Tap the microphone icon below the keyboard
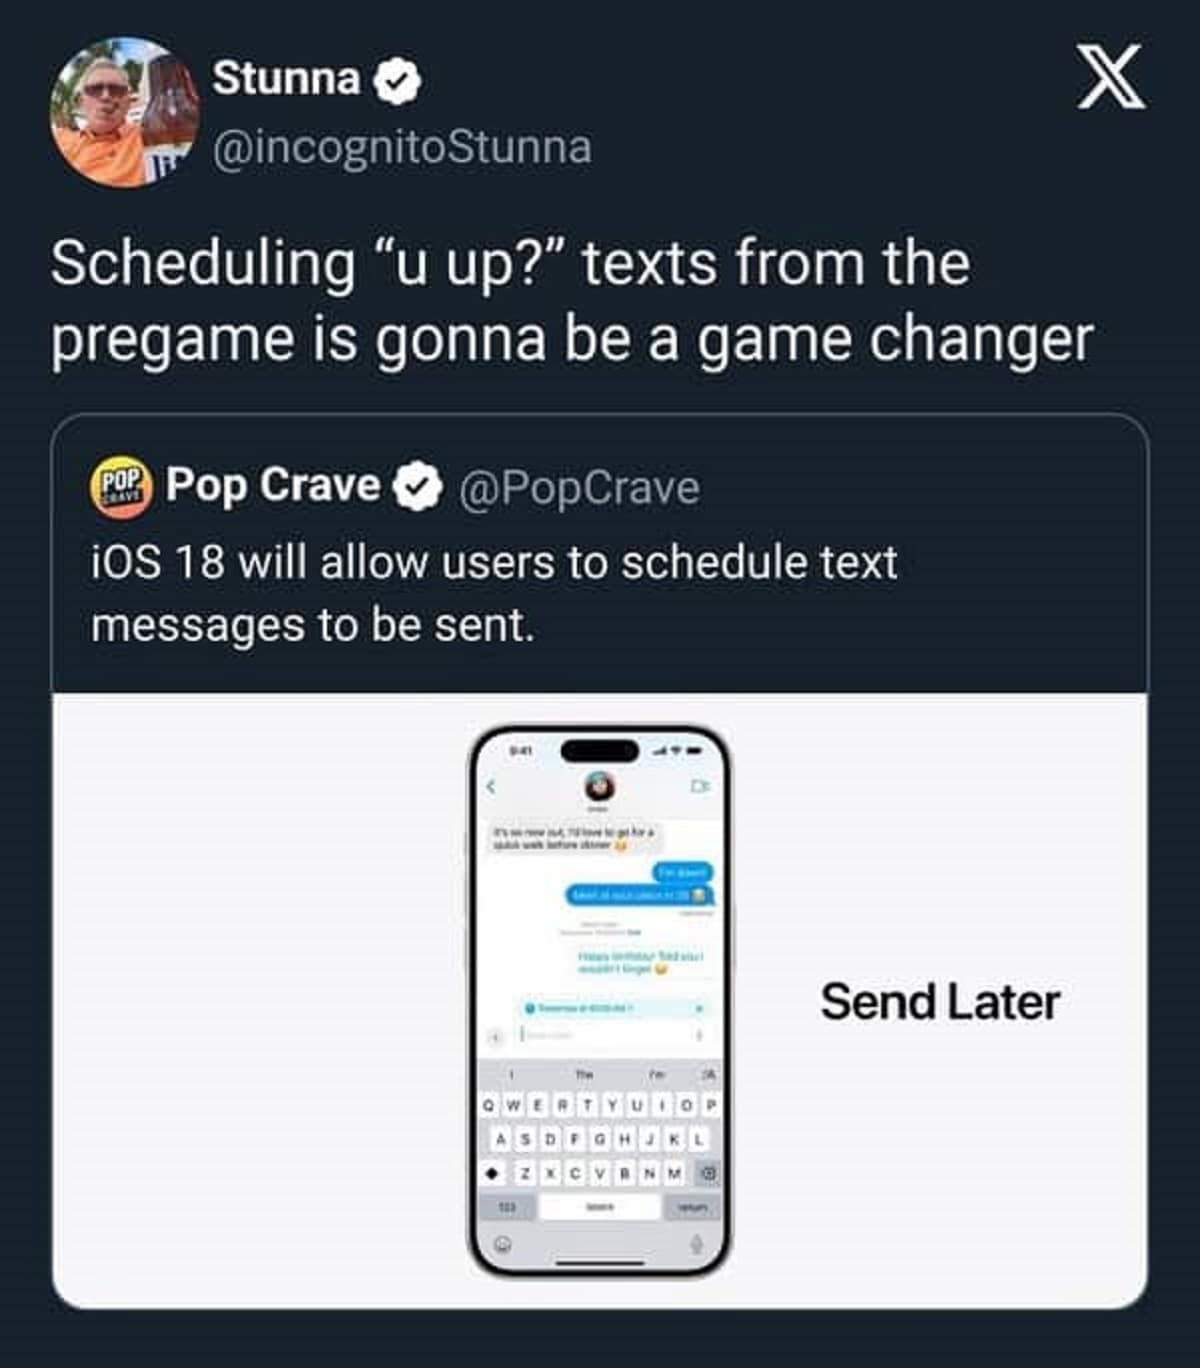Screen dimensions: 1200x1368 pyautogui.click(x=696, y=1244)
